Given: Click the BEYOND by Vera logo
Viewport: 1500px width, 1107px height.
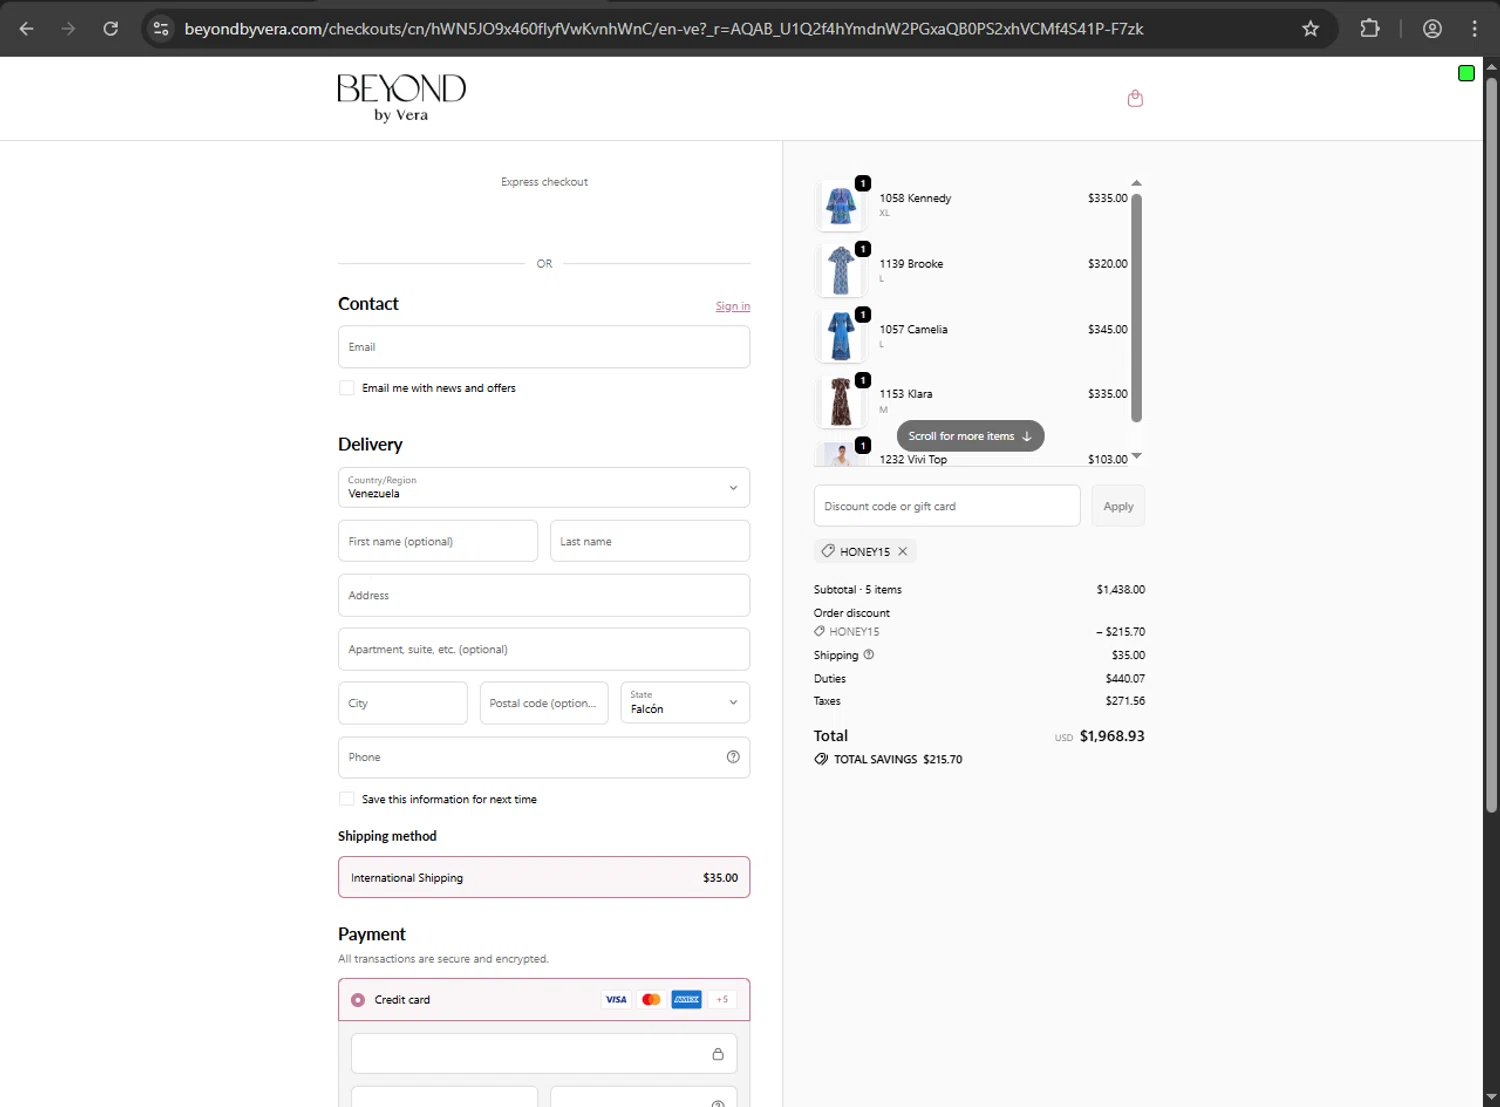Looking at the screenshot, I should click(401, 98).
